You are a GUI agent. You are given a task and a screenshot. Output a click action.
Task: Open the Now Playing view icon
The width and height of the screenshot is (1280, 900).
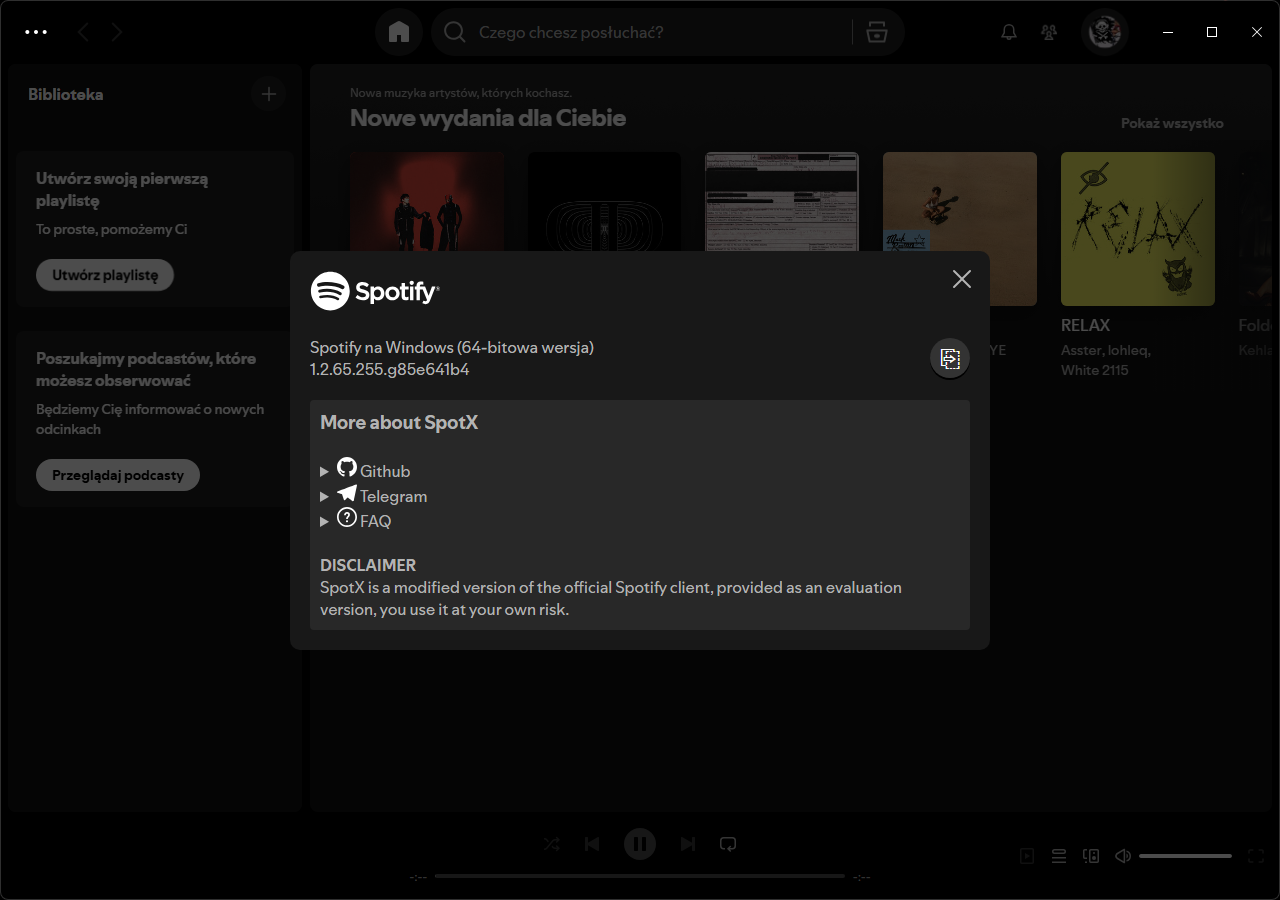(x=1027, y=856)
